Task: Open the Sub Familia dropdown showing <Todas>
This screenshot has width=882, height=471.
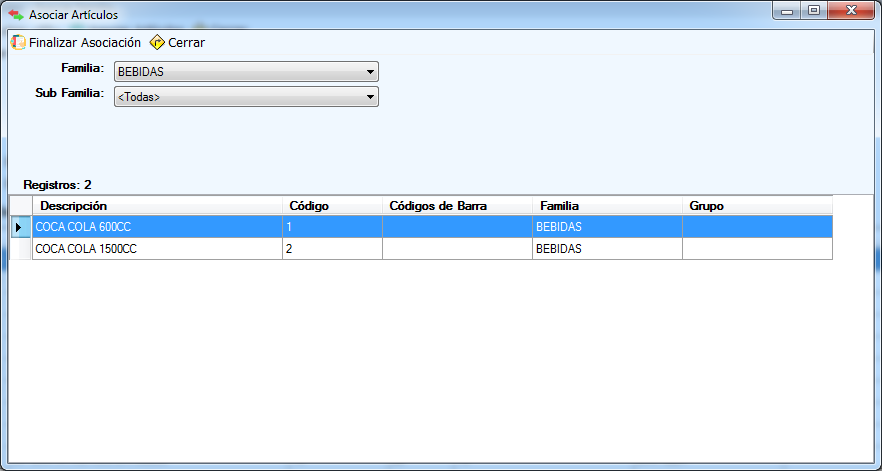Action: (246, 97)
